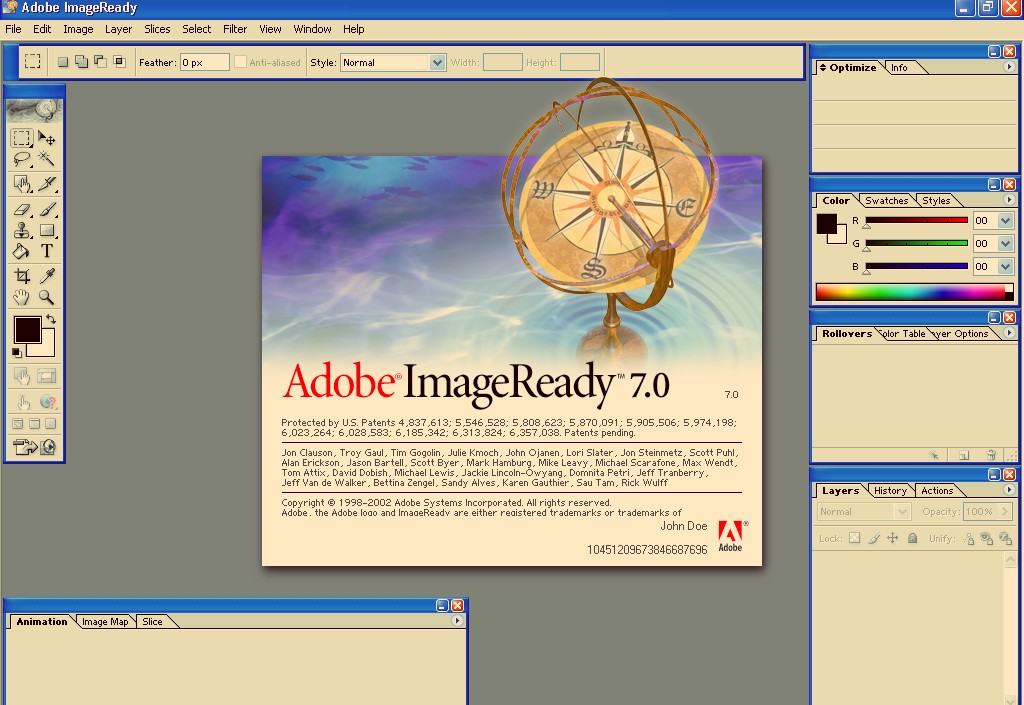Toggle Lock transparent pixels in Layers
1024x705 pixels.
tap(854, 538)
